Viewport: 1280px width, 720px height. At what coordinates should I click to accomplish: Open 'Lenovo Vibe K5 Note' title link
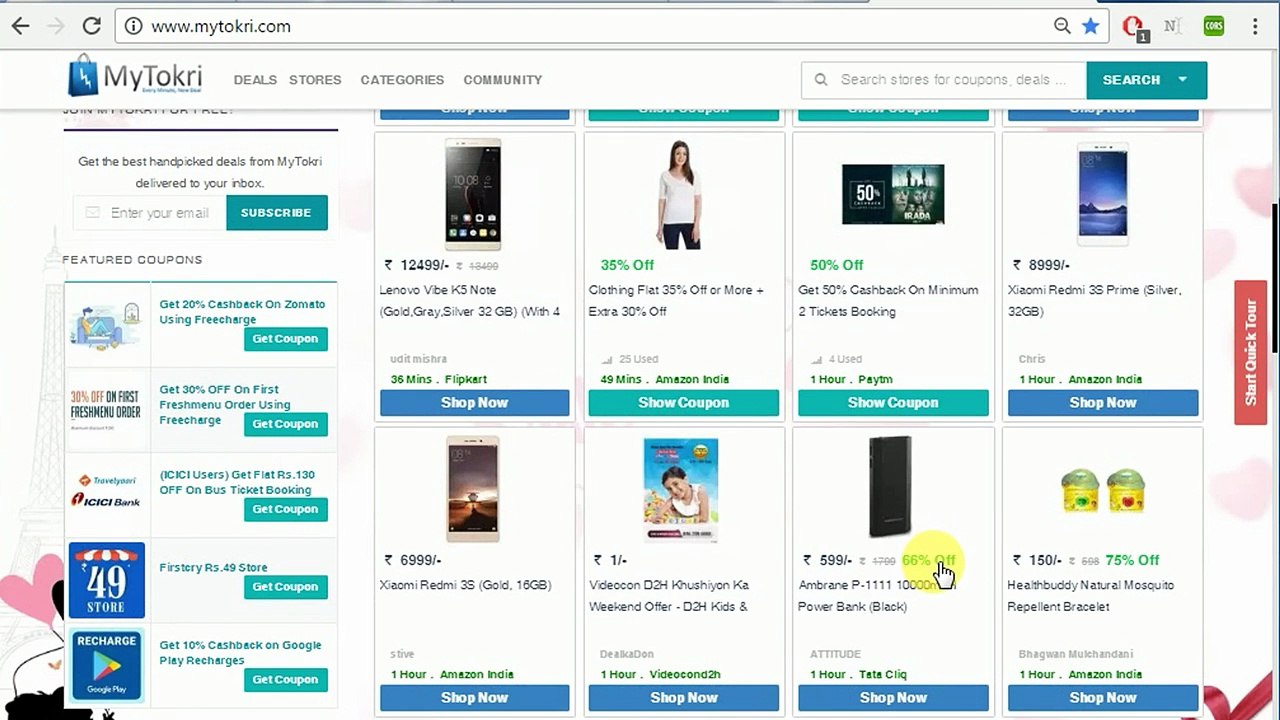coord(470,301)
